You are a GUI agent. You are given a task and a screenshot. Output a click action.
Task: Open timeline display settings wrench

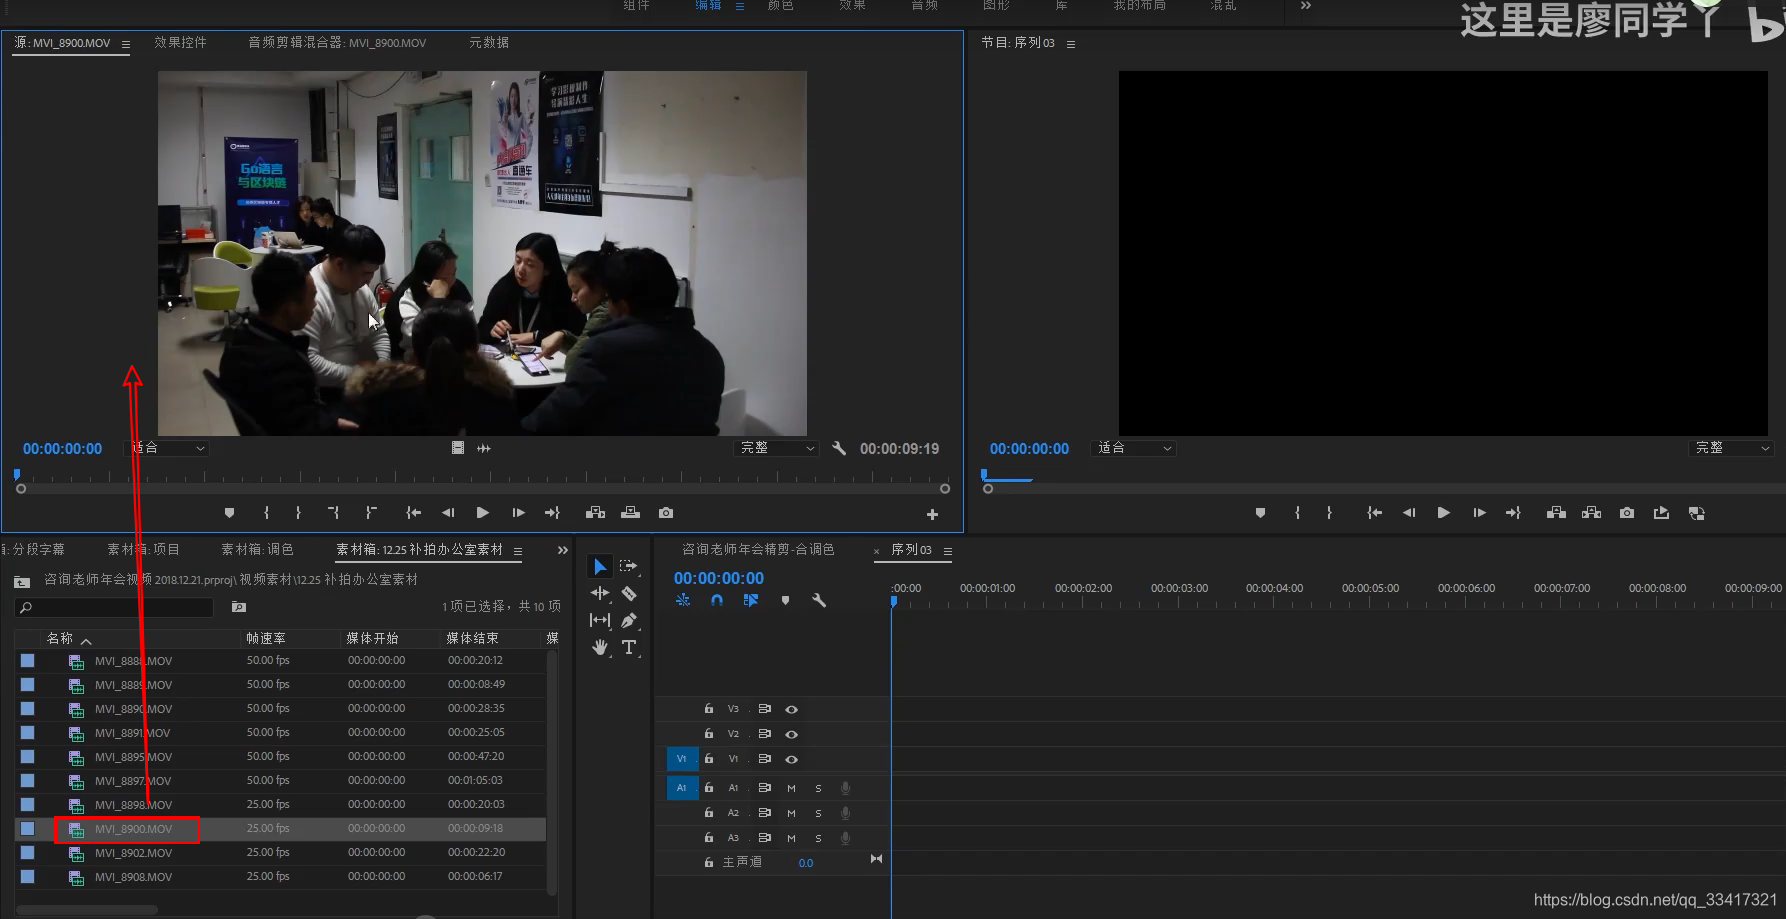point(819,600)
